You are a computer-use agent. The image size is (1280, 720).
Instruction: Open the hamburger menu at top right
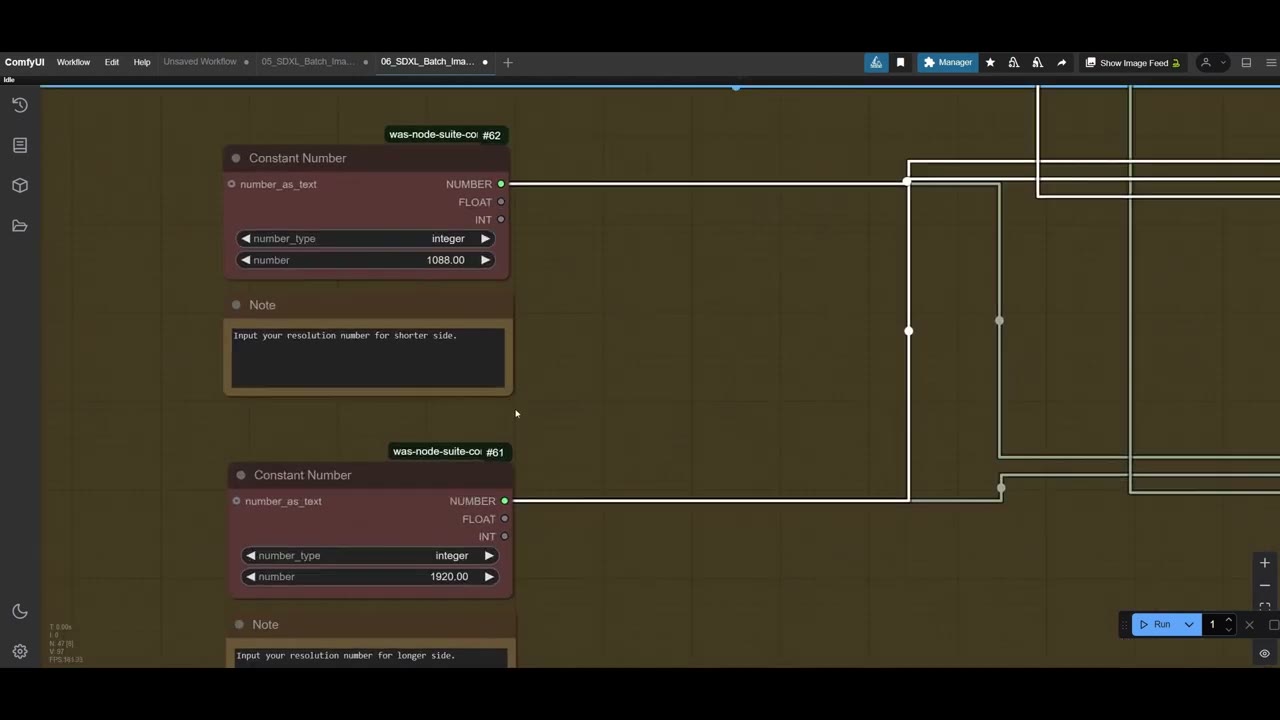coord(1271,62)
